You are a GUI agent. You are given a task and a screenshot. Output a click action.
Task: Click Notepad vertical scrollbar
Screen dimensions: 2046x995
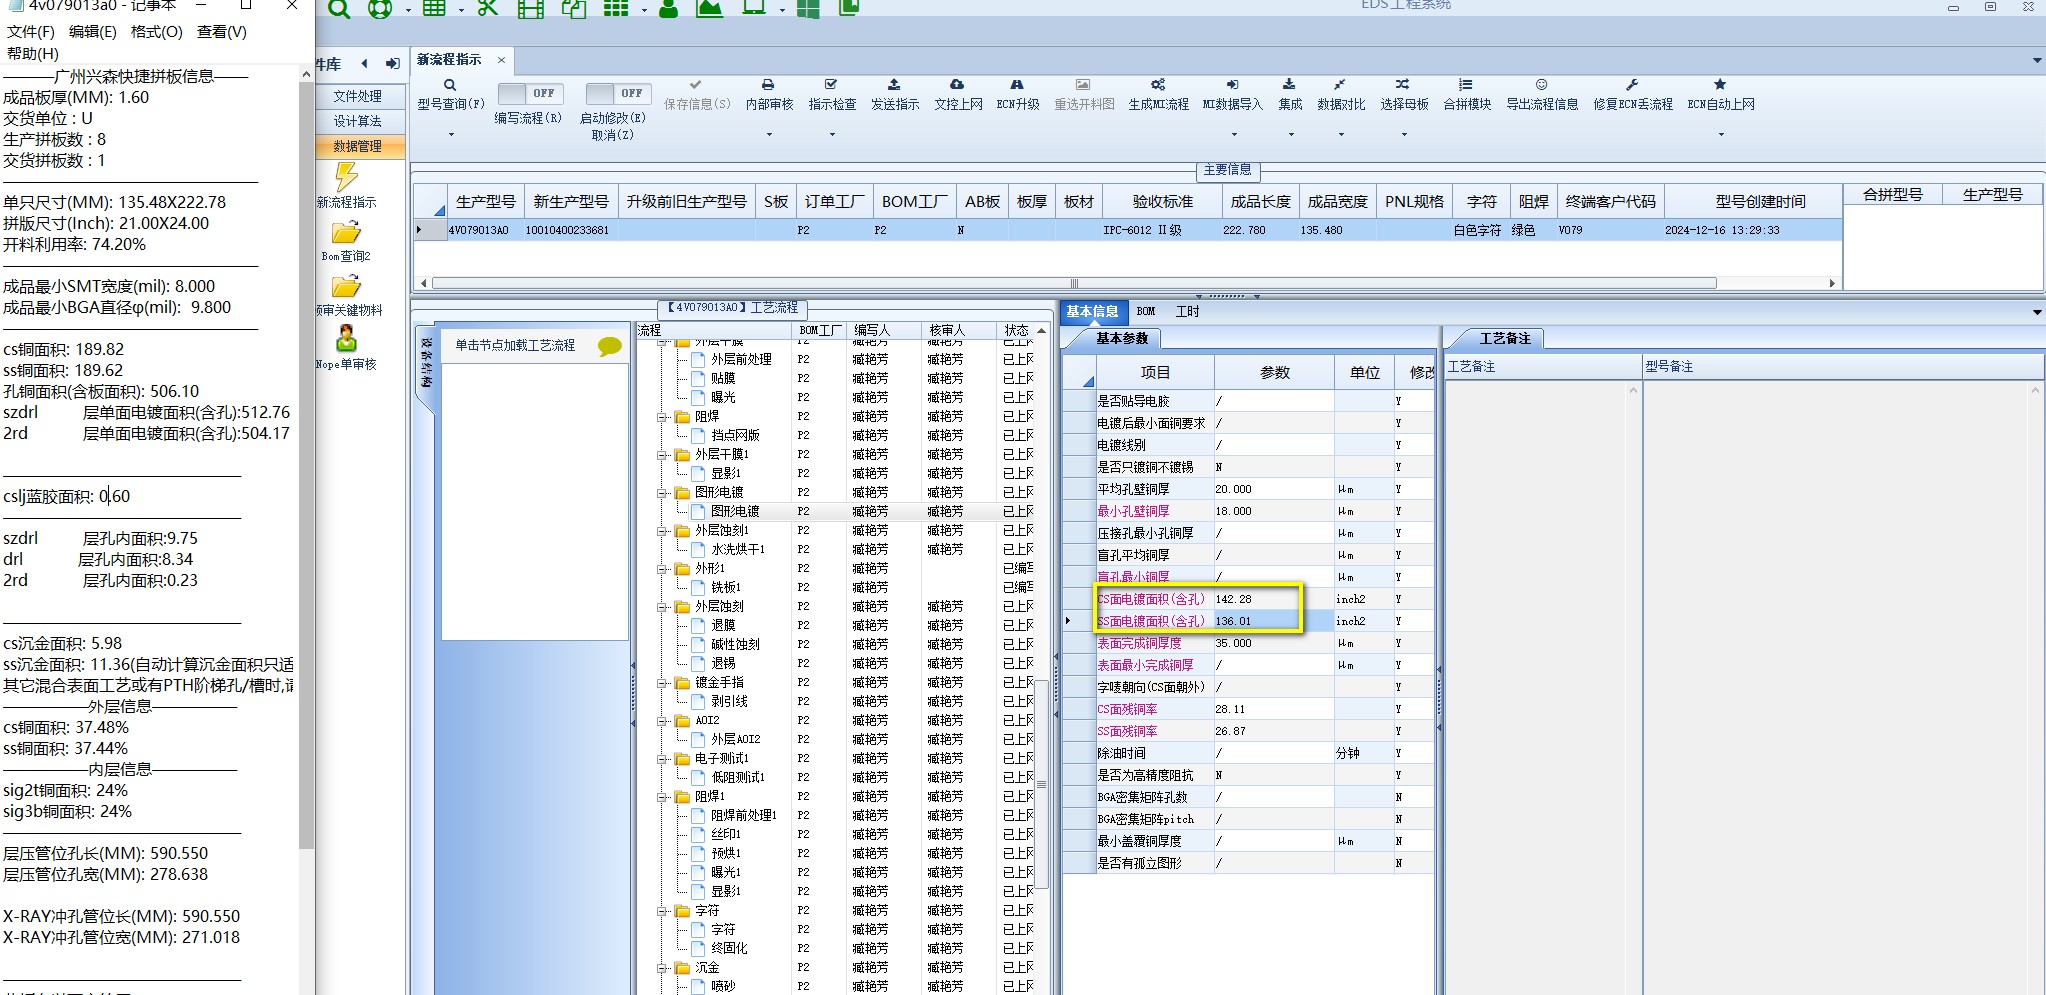coord(307,465)
